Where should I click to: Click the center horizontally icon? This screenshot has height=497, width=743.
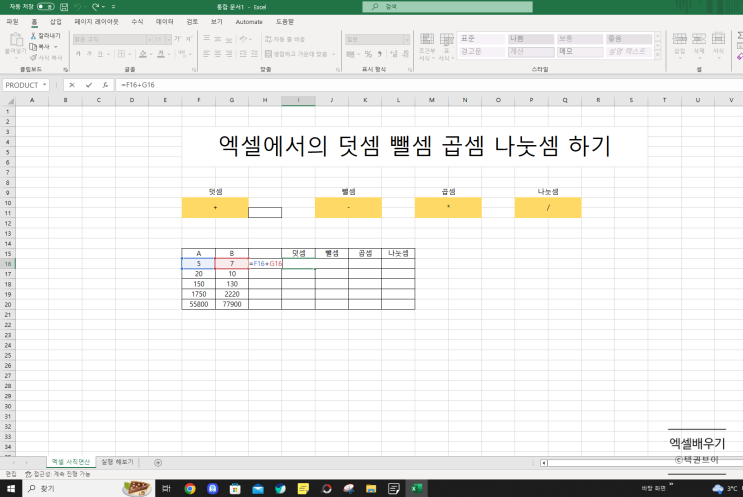click(217, 54)
